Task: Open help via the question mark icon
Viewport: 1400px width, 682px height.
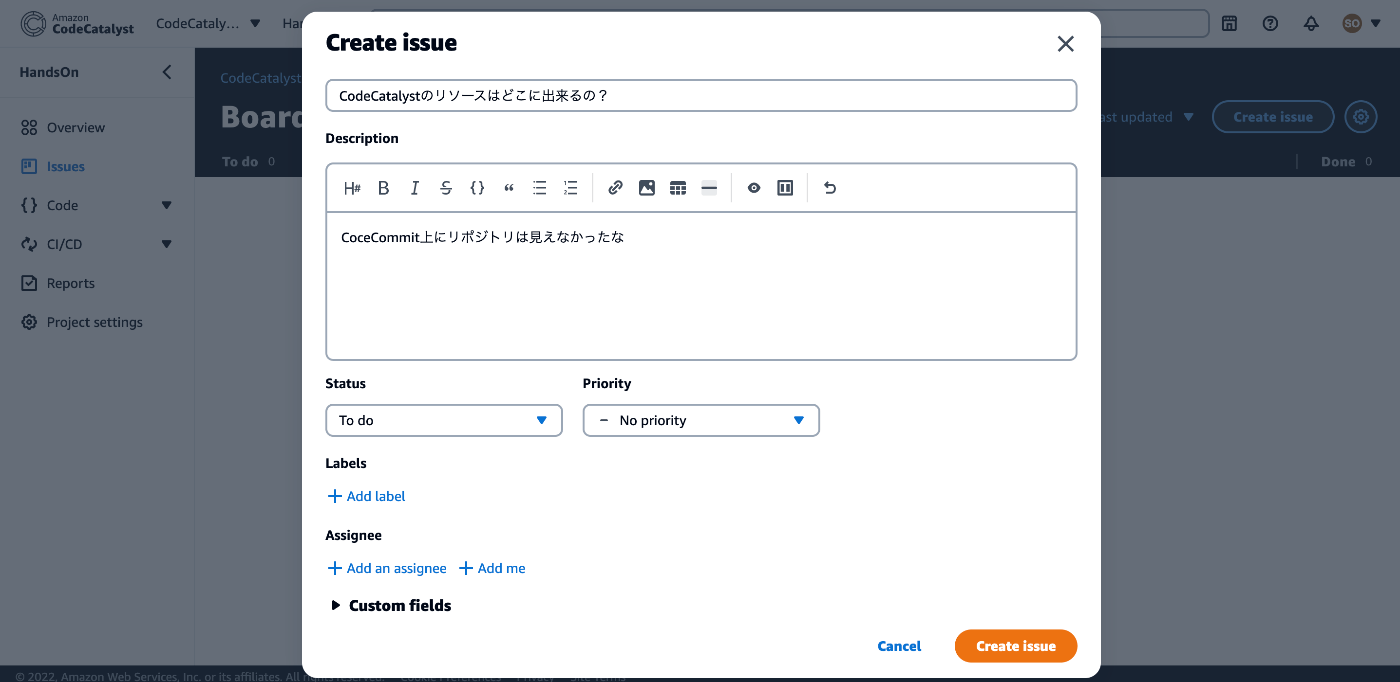Action: coord(1270,23)
